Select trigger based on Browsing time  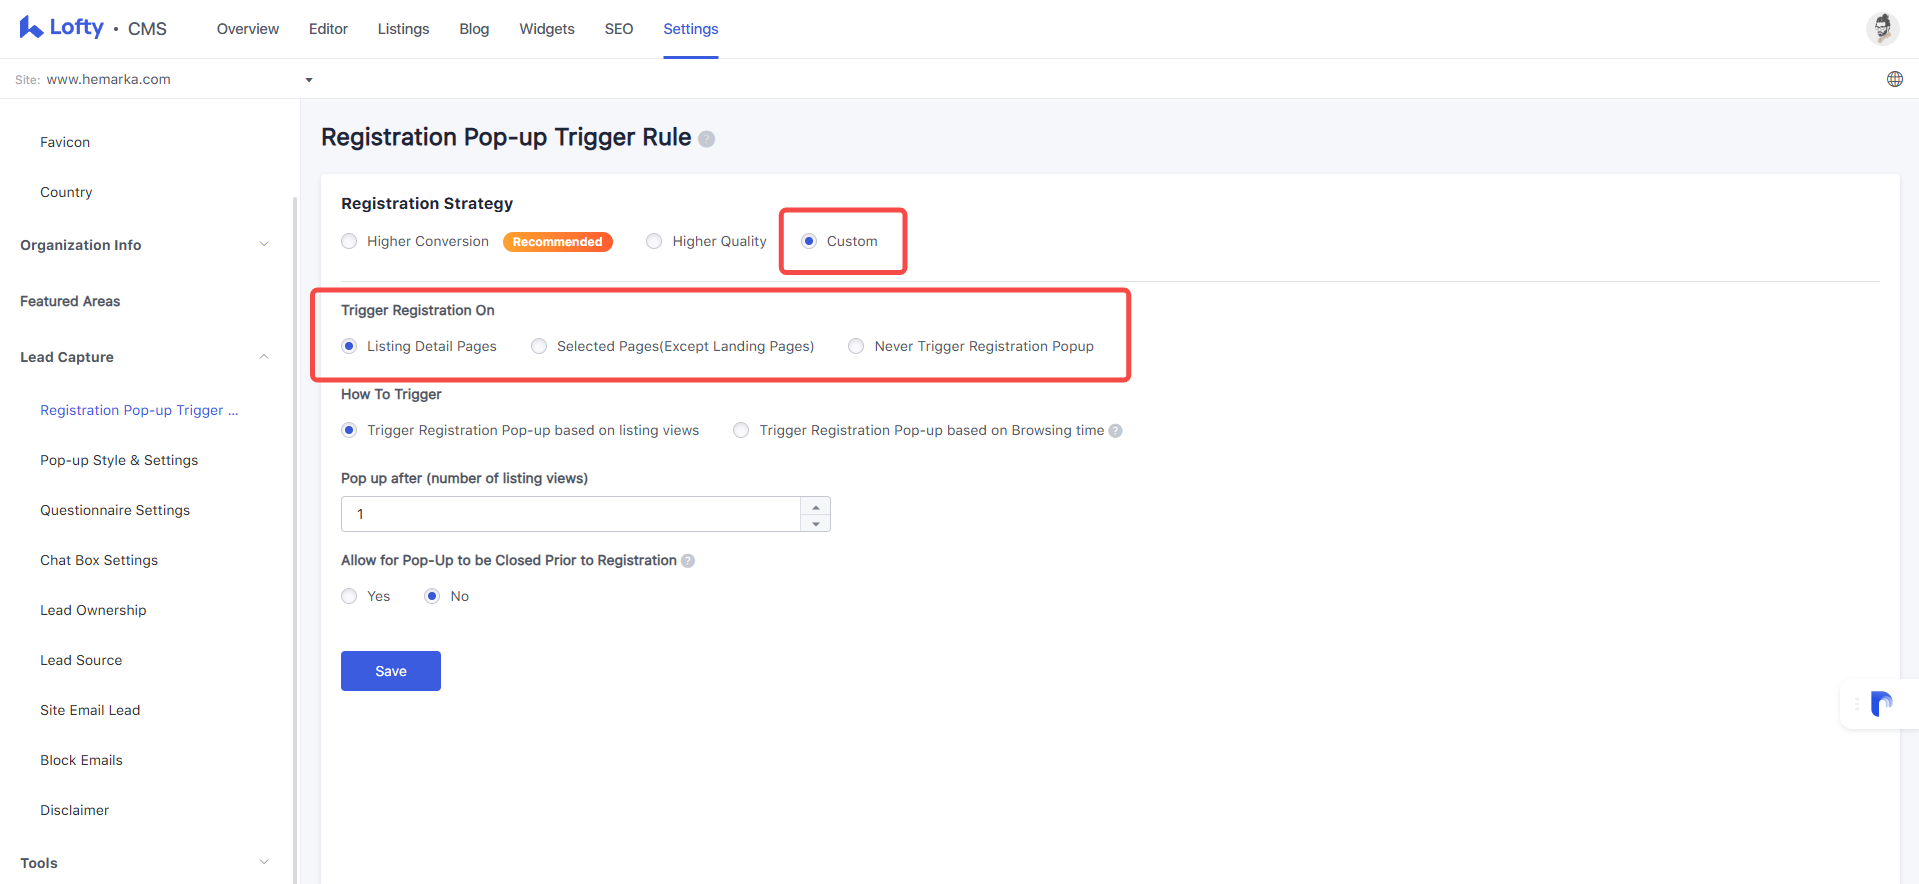pyautogui.click(x=741, y=430)
